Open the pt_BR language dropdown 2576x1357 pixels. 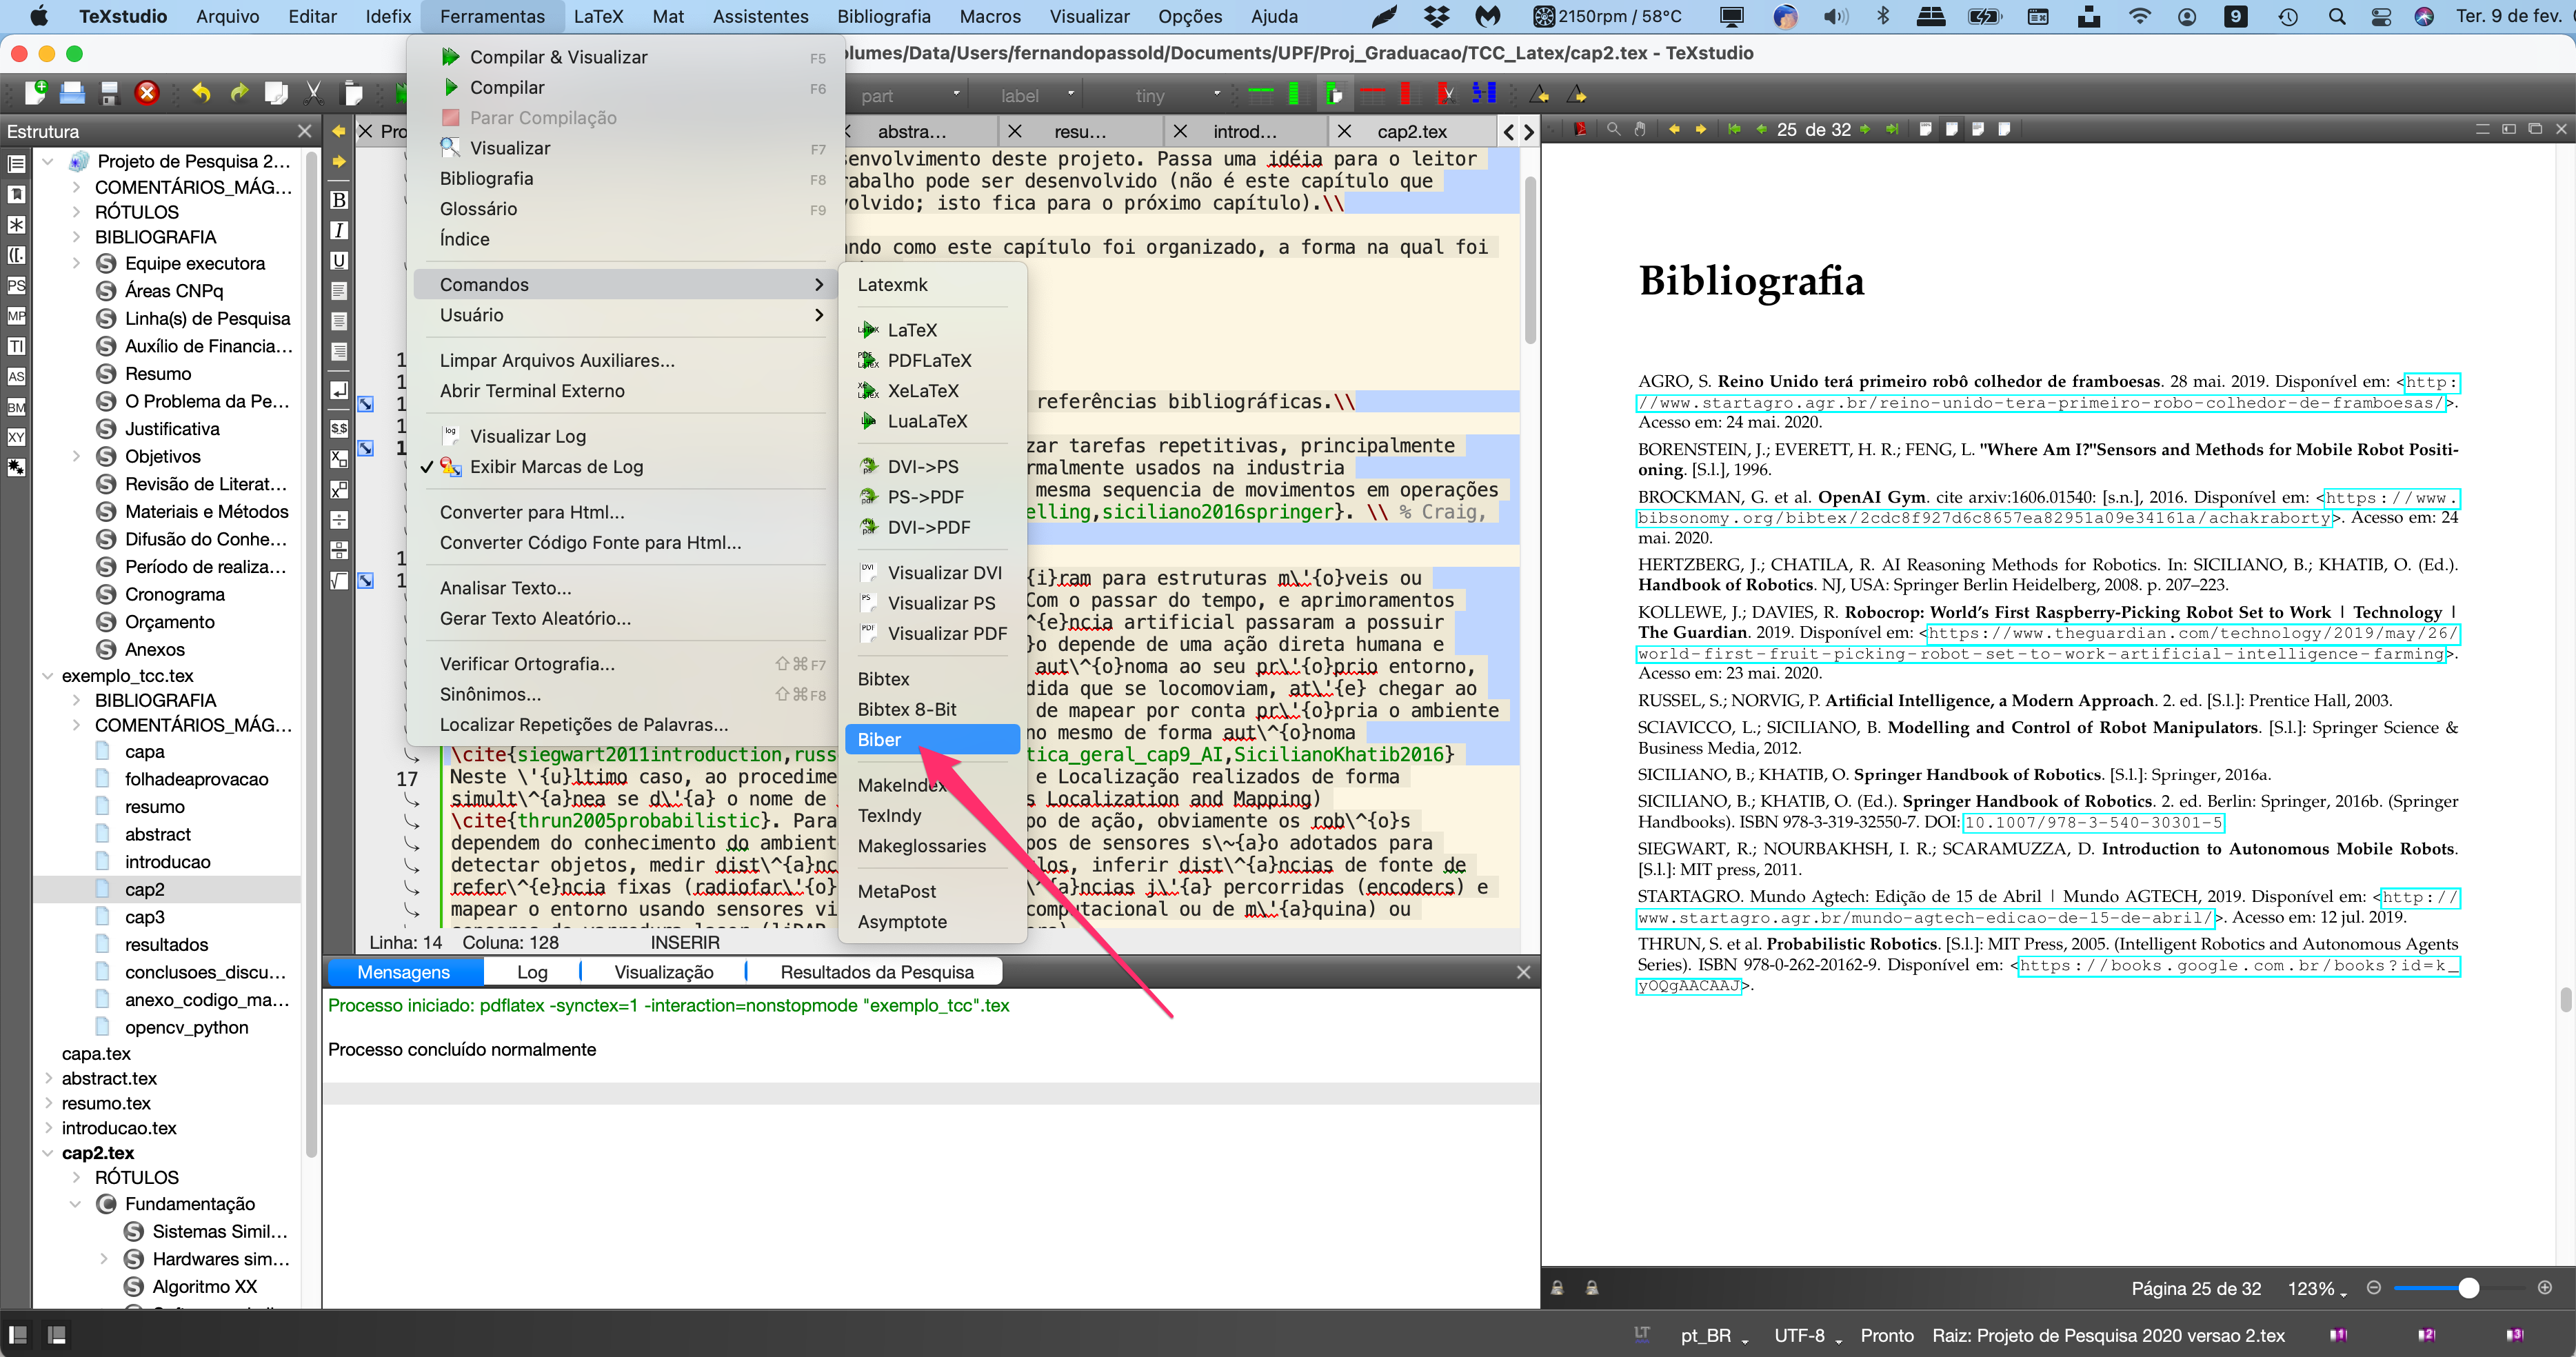(x=1714, y=1335)
